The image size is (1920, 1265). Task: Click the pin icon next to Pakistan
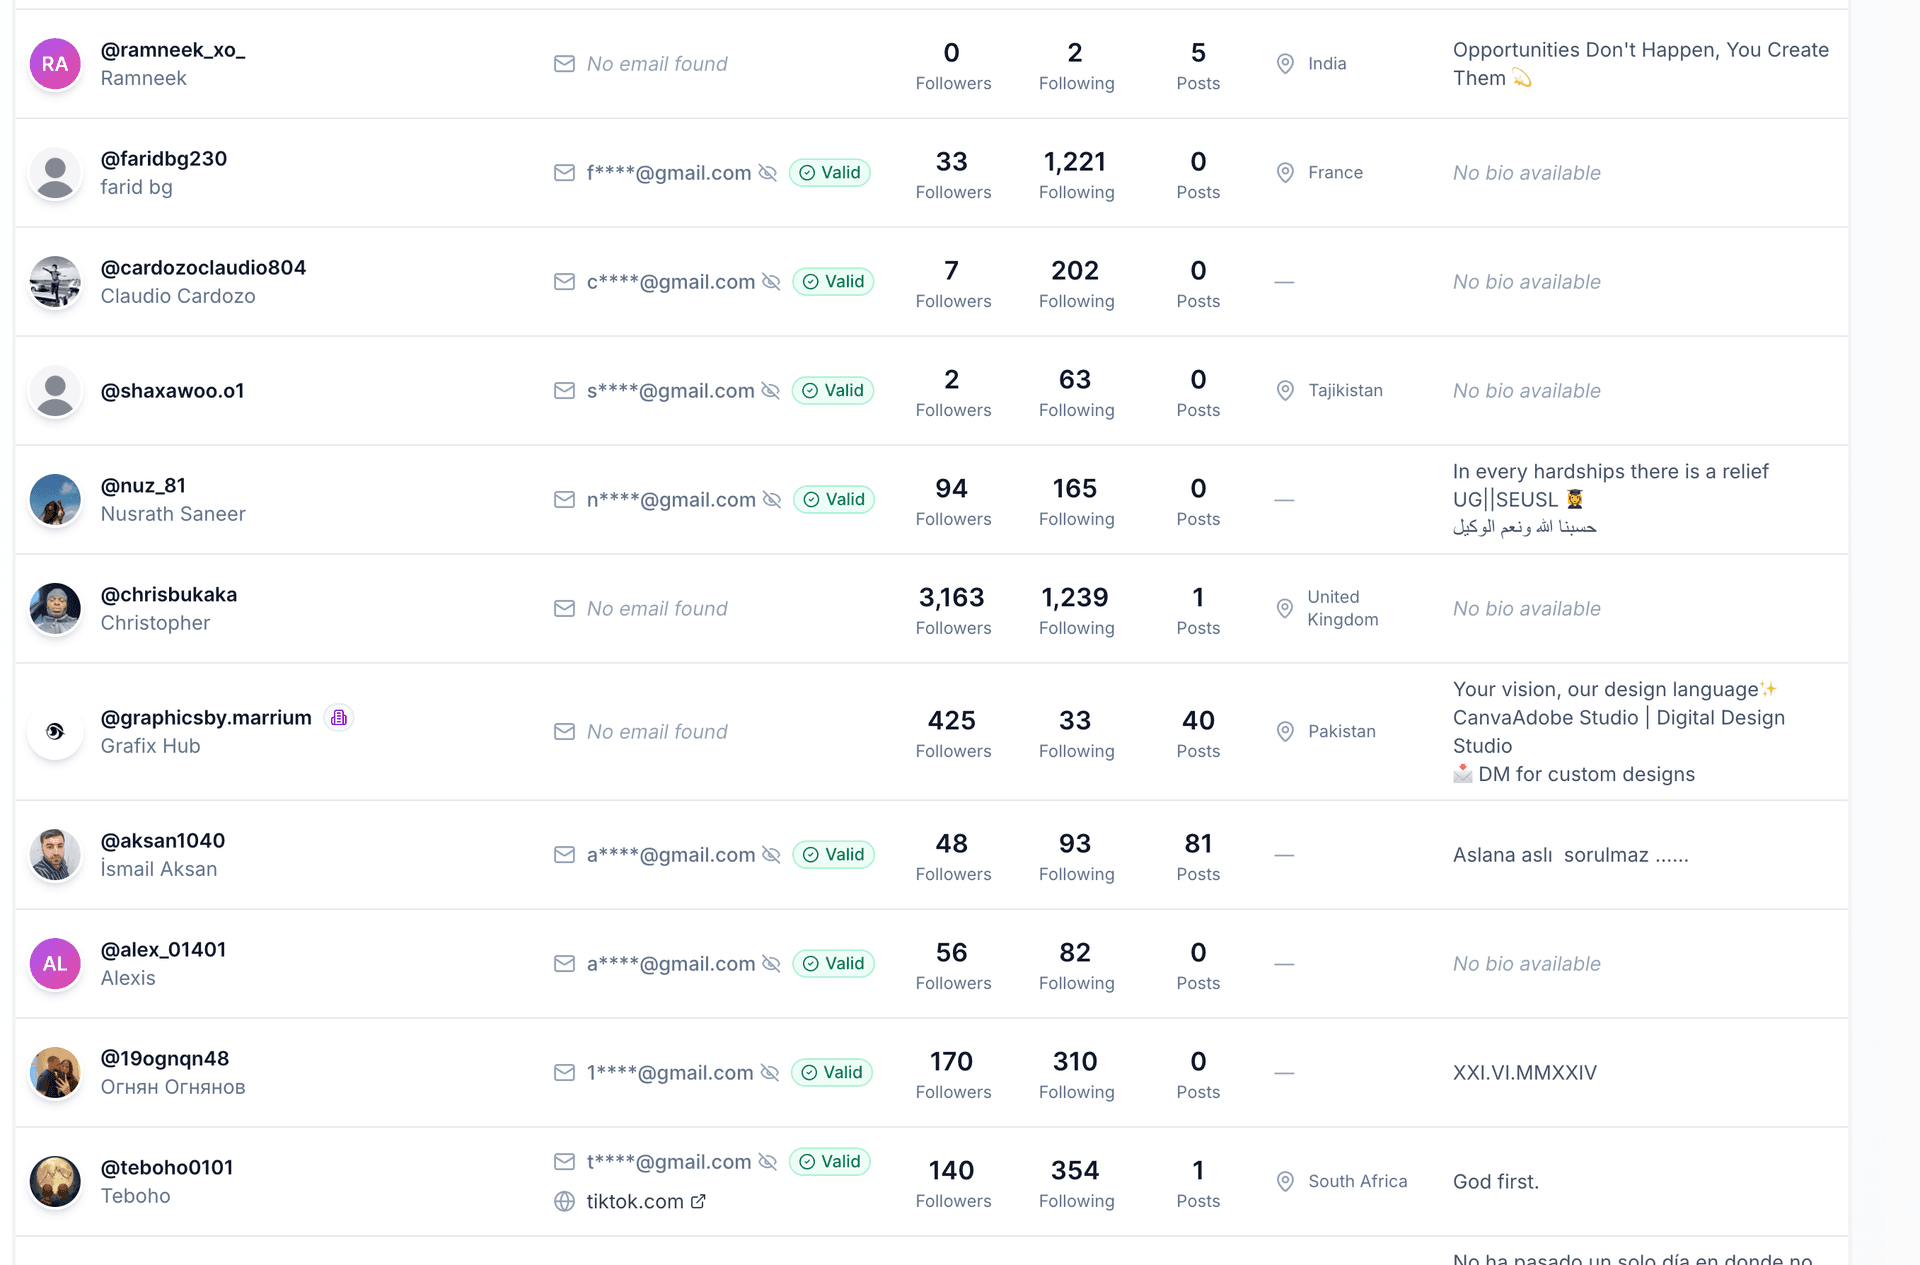point(1285,732)
